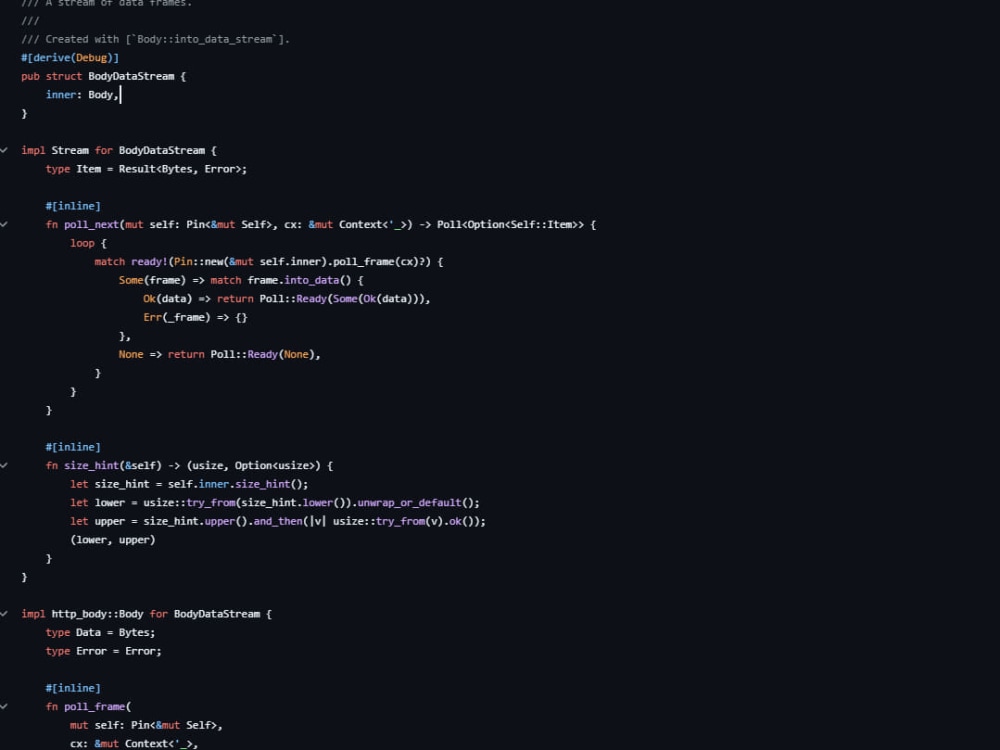The image size is (1000, 750).
Task: Click the '#[inline]' attribute above poll_next
Action: 73,206
